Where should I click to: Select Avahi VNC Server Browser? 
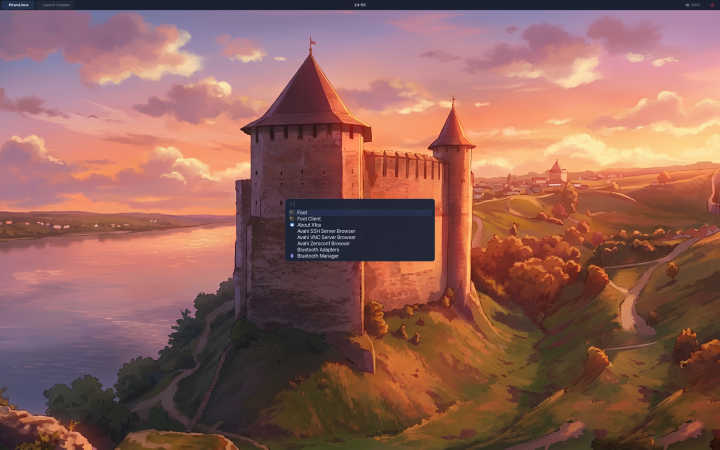360,237
